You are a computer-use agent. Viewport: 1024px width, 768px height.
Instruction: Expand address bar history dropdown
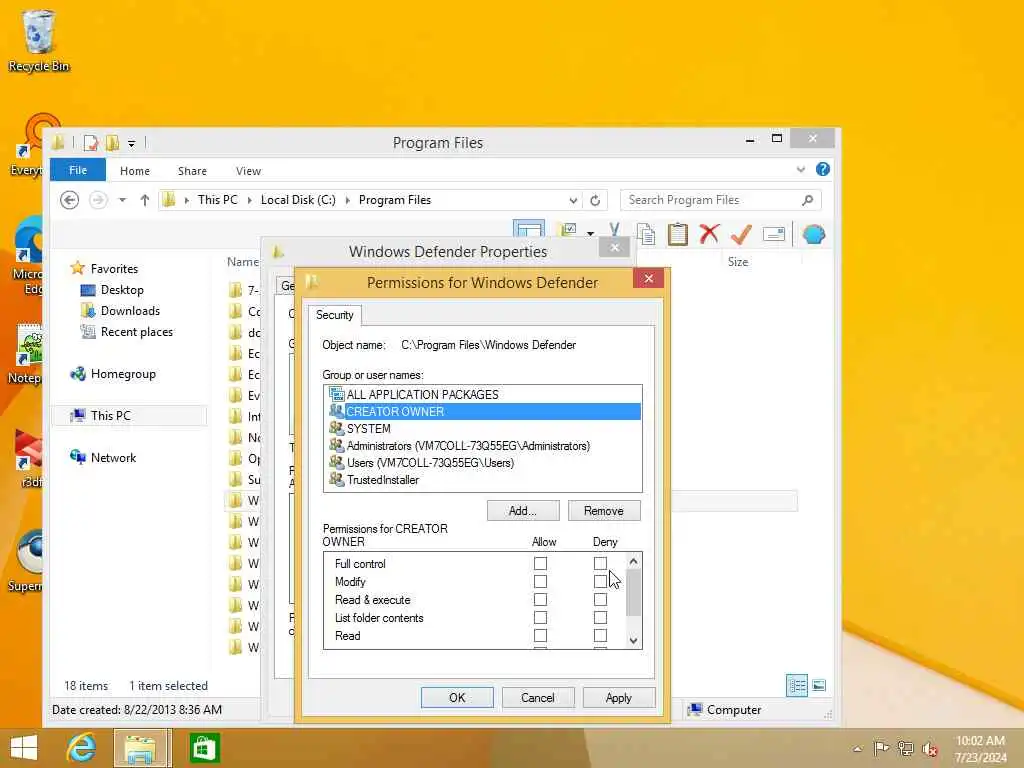point(573,200)
